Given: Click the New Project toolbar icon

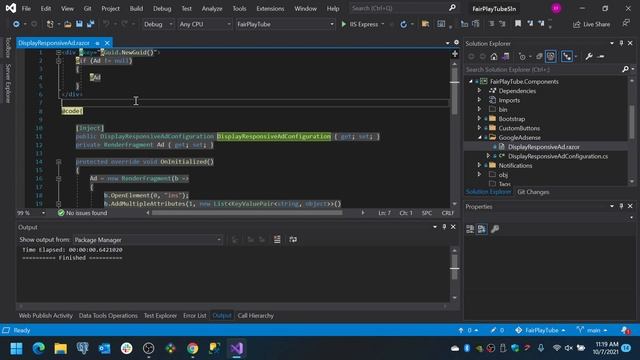Looking at the screenshot, I should click(x=50, y=24).
